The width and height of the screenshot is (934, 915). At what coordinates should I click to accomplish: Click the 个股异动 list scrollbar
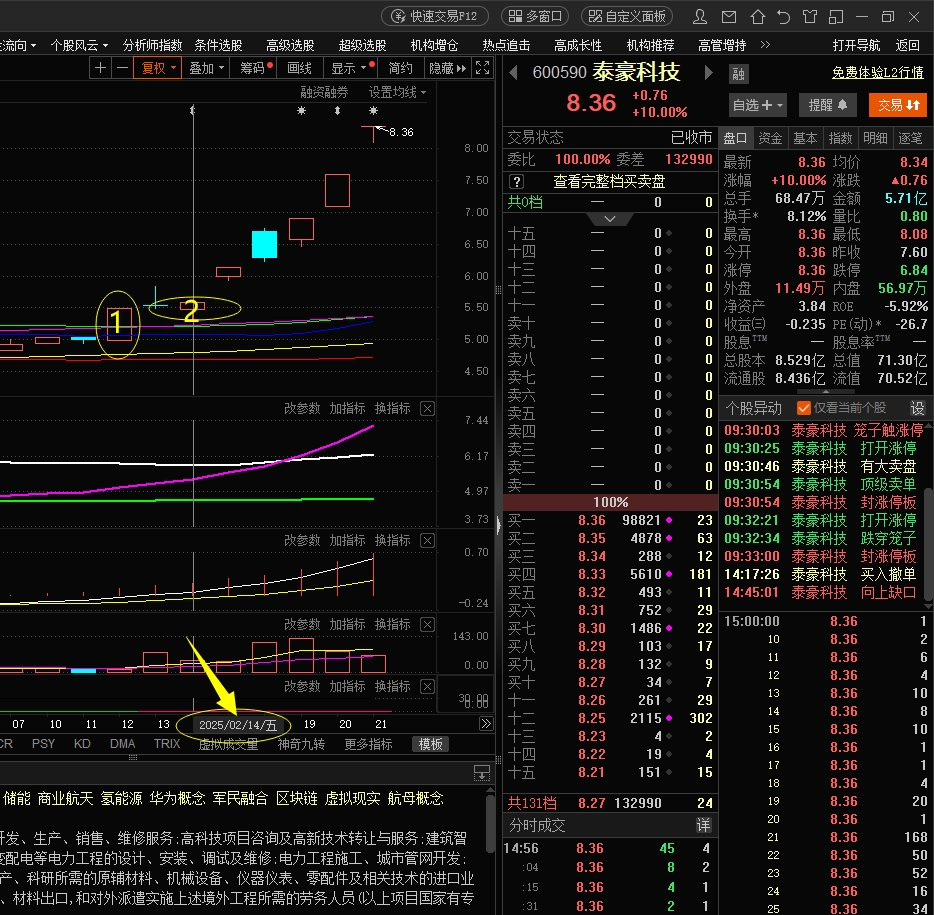tap(929, 545)
